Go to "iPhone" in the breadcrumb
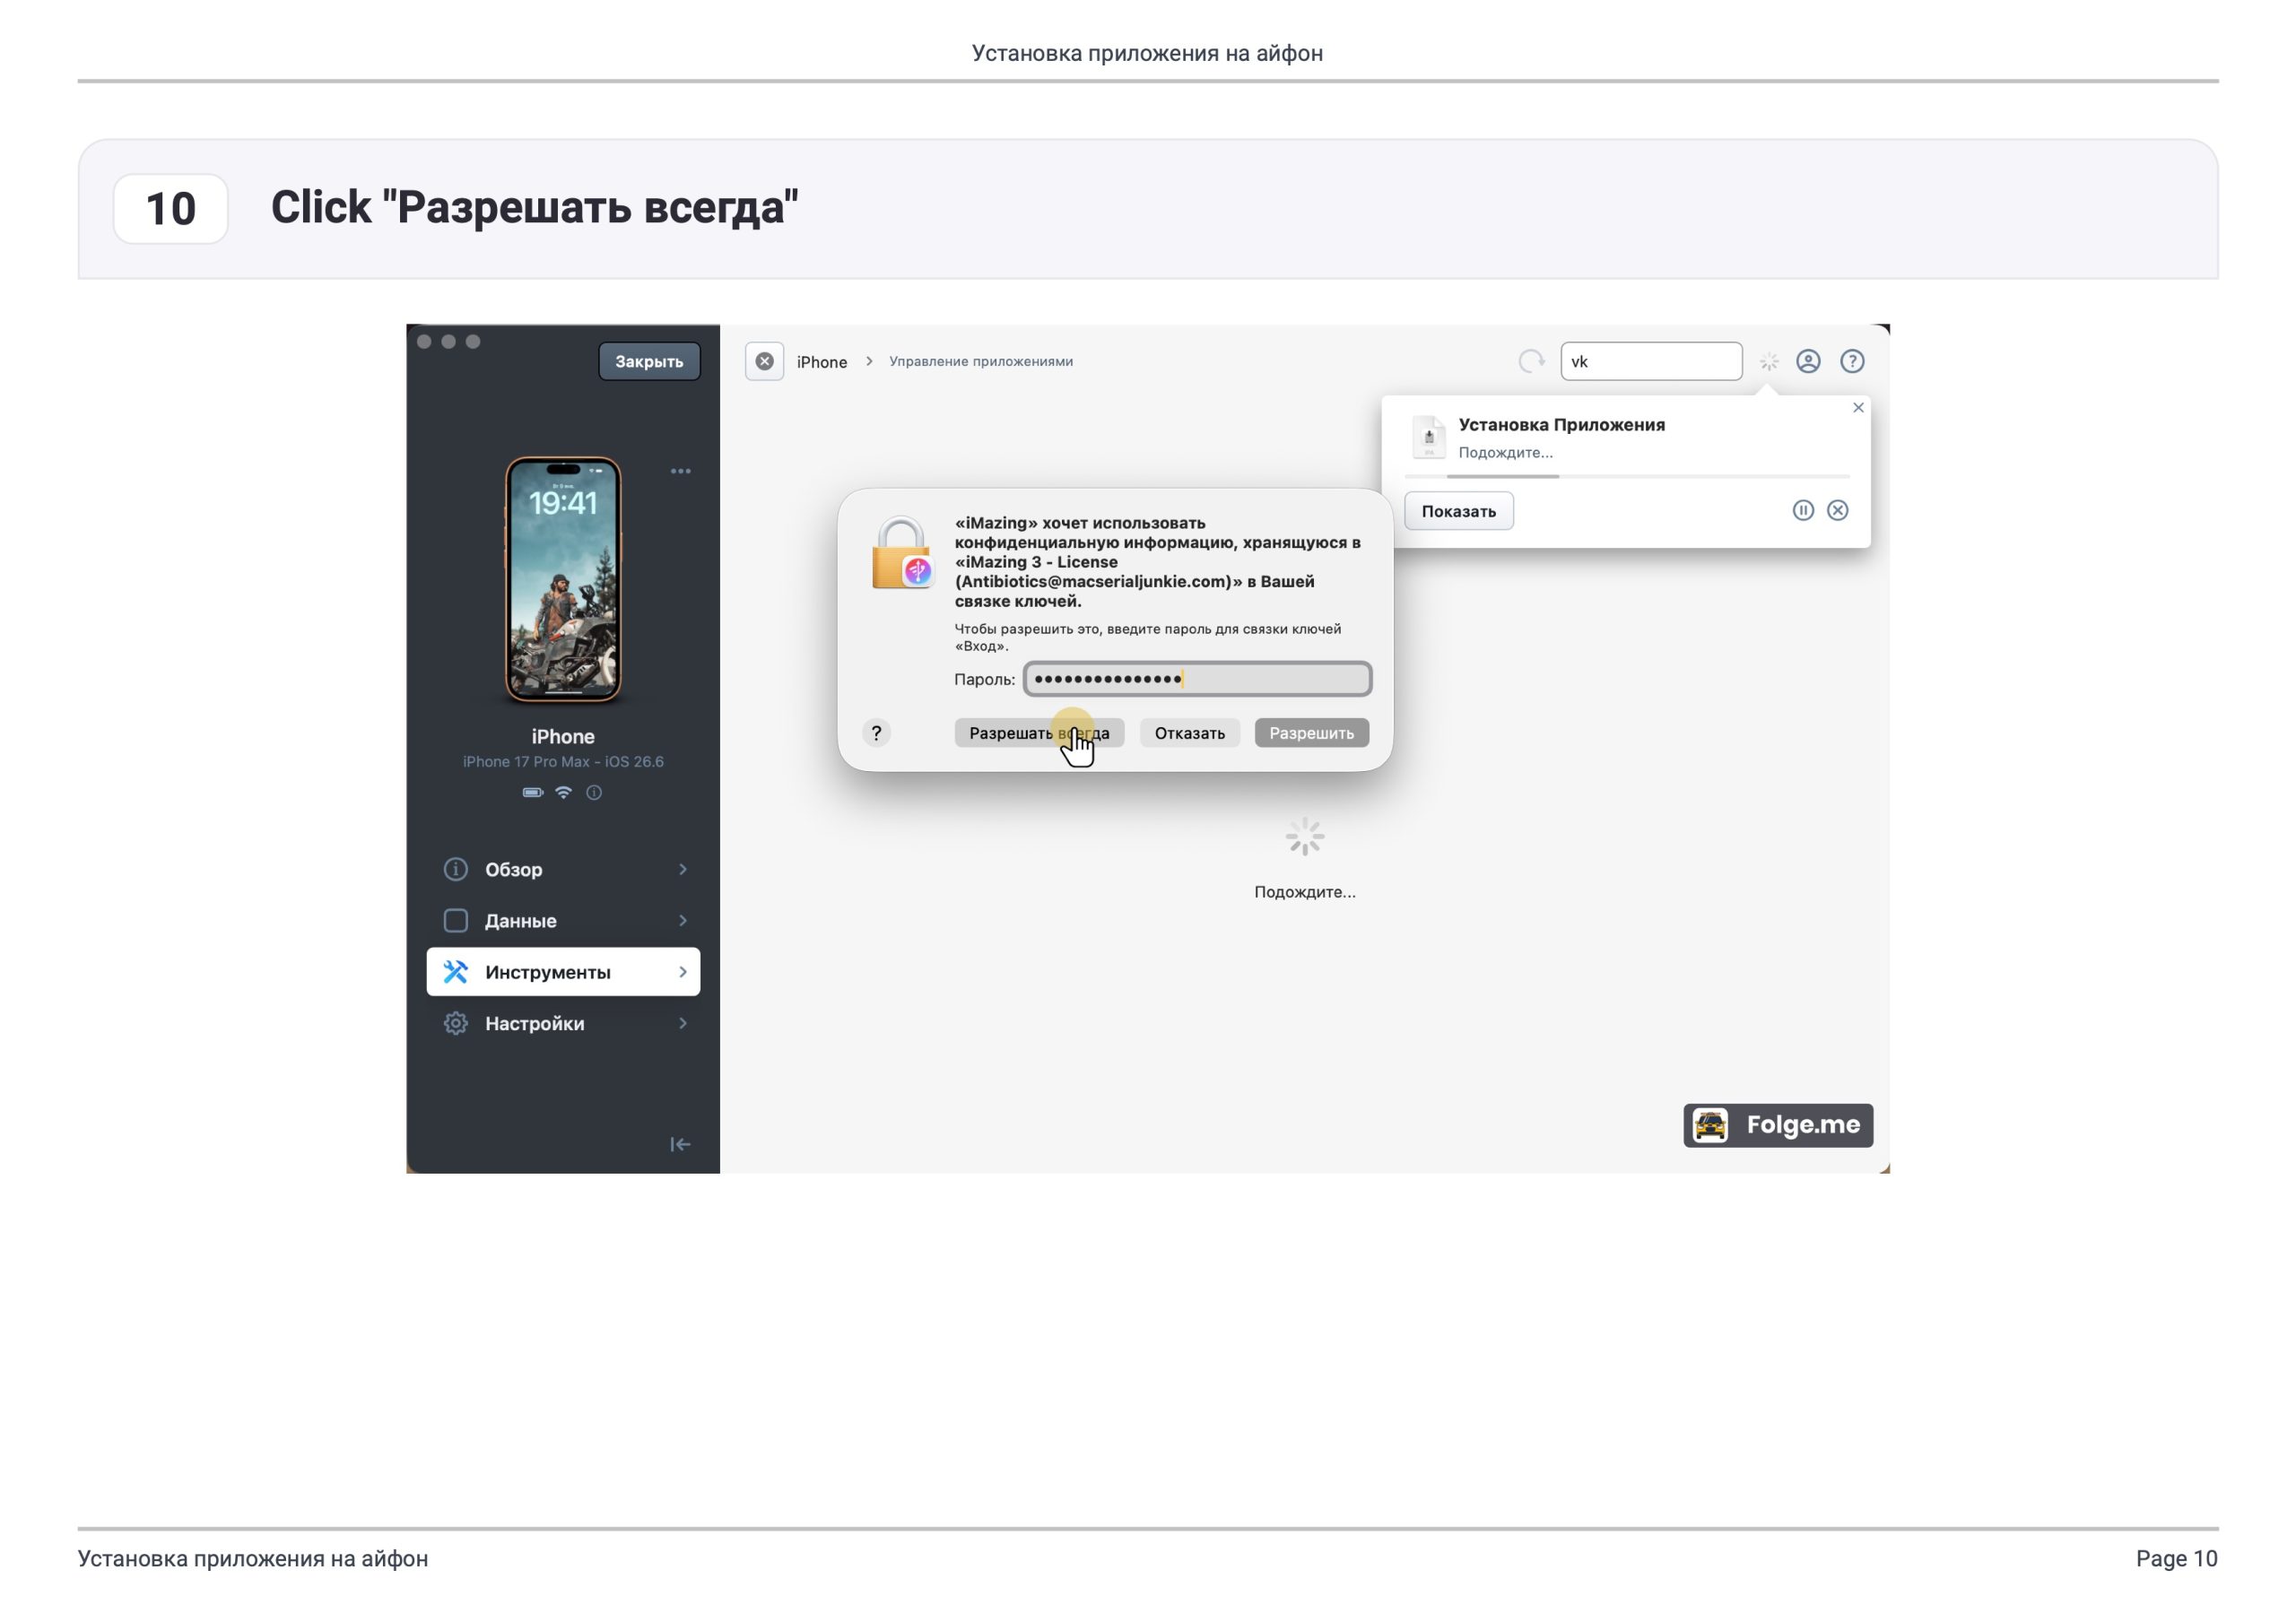 click(x=822, y=362)
